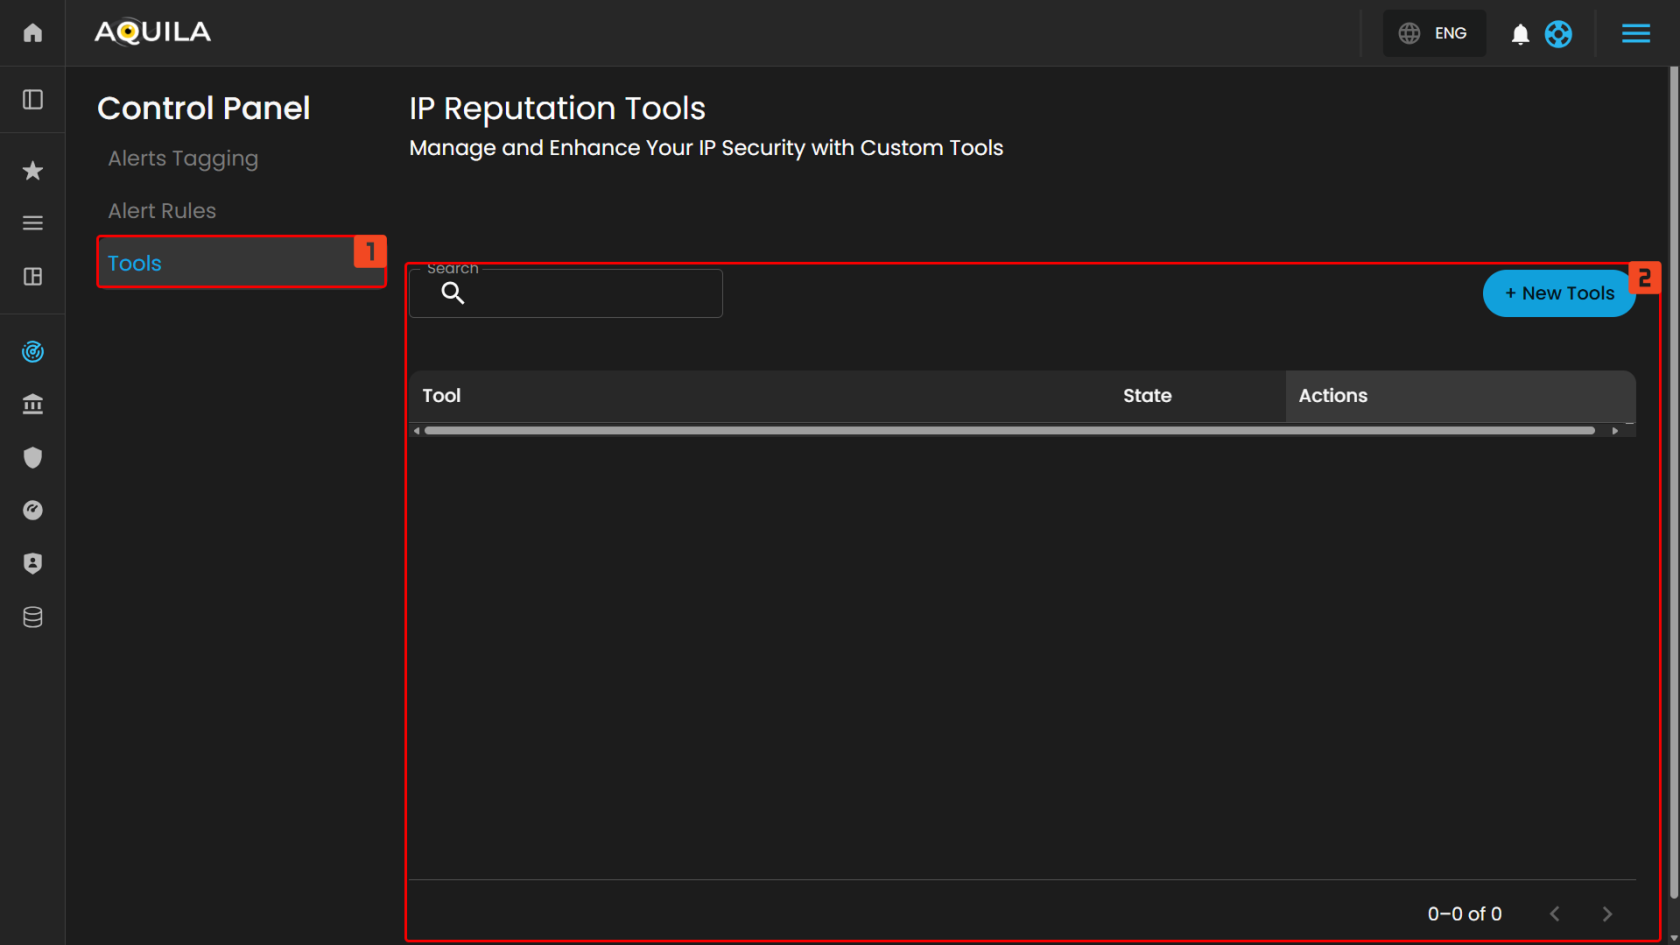Click the speedometer gauge icon
The image size is (1680, 945).
click(33, 510)
